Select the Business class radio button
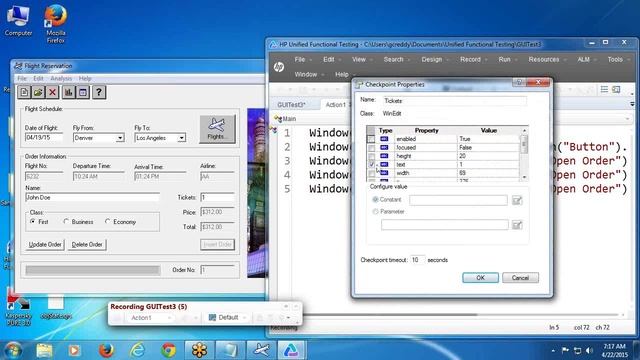The width and height of the screenshot is (640, 360). (x=66, y=221)
